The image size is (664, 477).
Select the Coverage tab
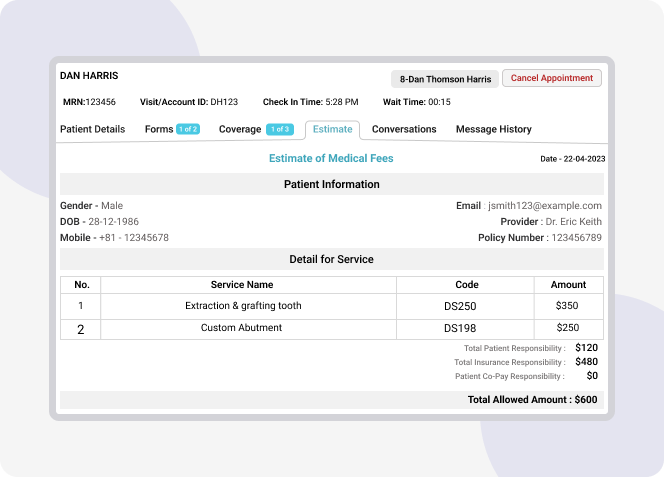(x=240, y=129)
